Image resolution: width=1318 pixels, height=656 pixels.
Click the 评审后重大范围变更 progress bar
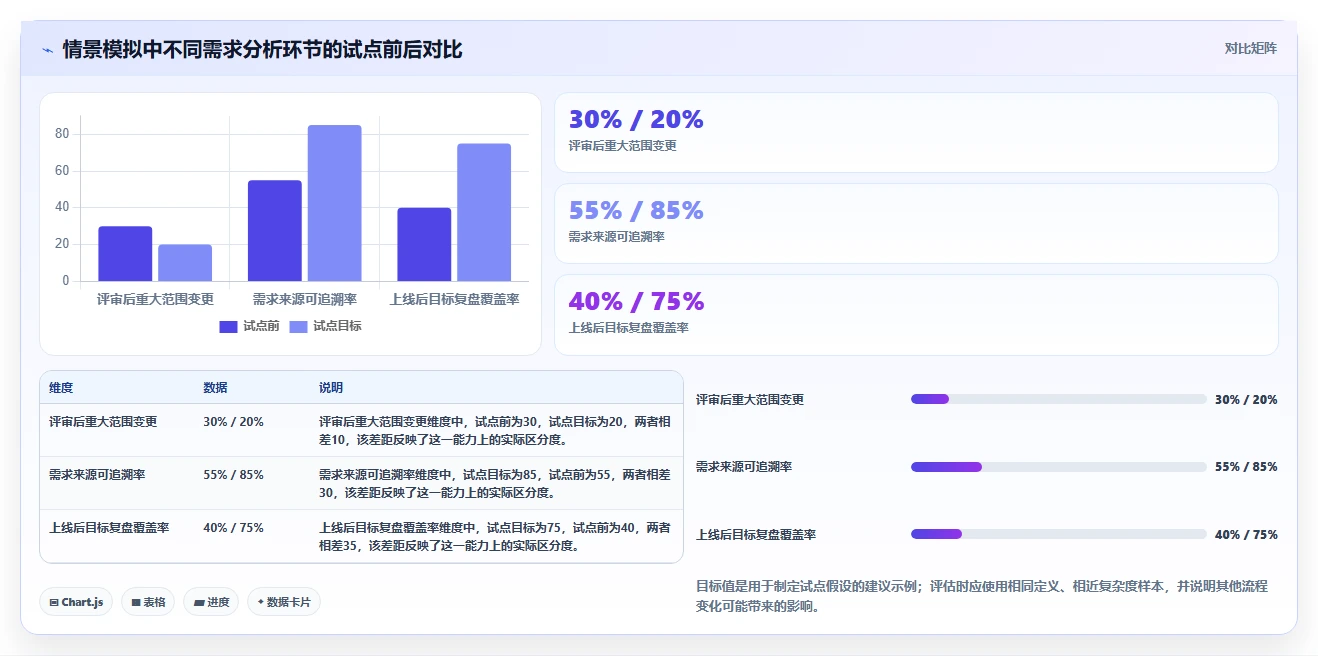(1059, 399)
